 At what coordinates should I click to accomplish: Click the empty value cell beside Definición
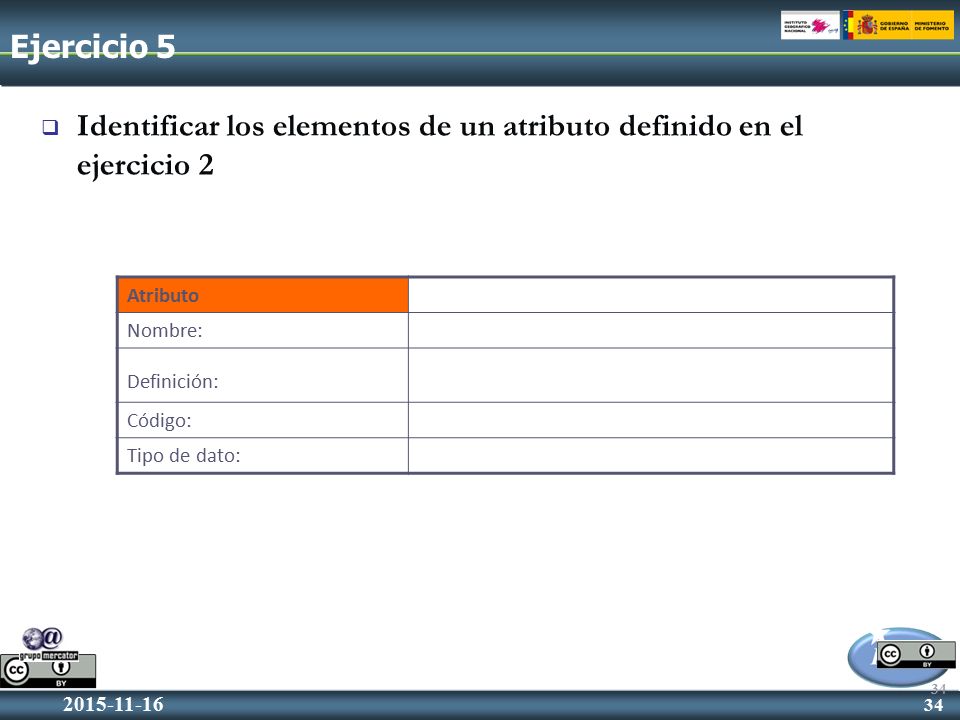click(651, 375)
